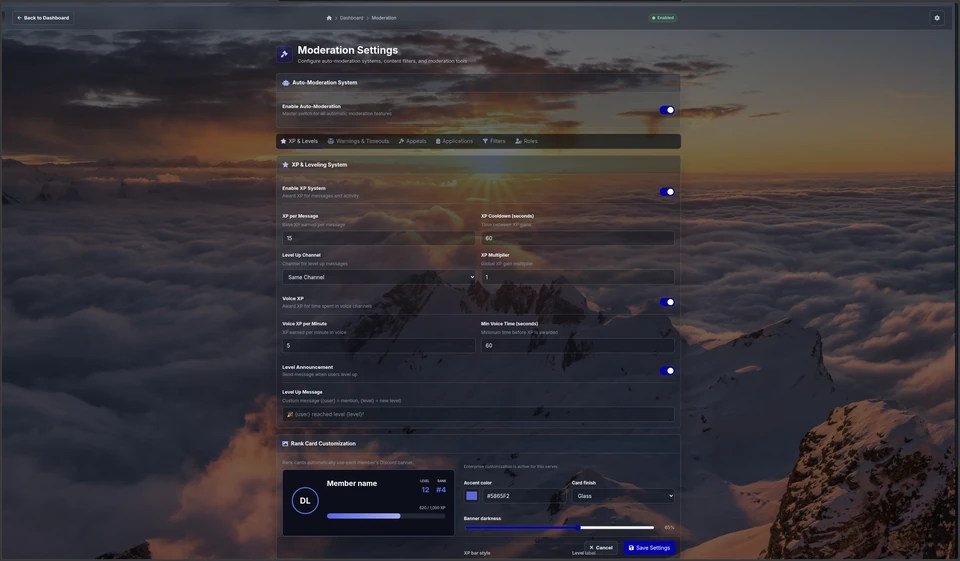
Task: Click the robot icon in Auto-Moderation System header
Action: tap(285, 83)
